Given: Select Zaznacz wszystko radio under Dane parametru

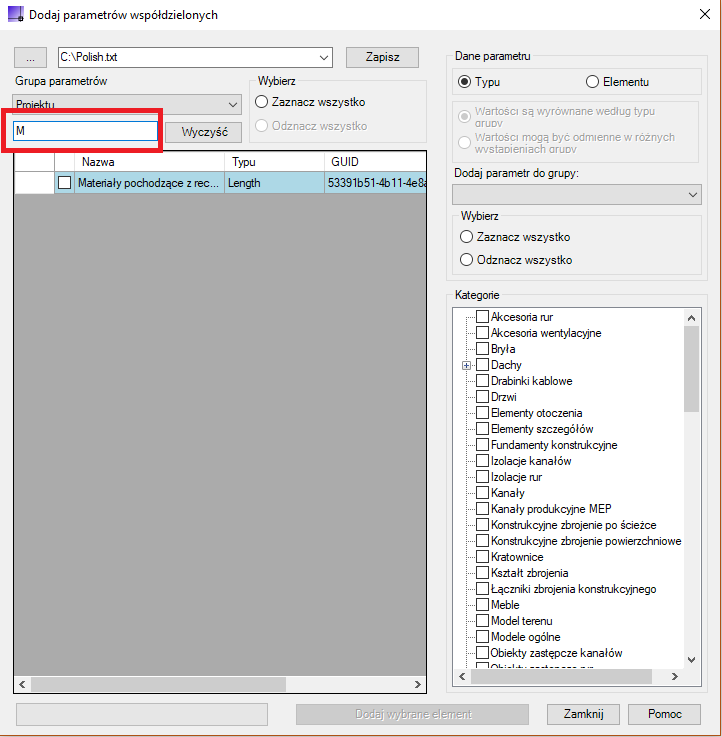Looking at the screenshot, I should click(x=466, y=236).
